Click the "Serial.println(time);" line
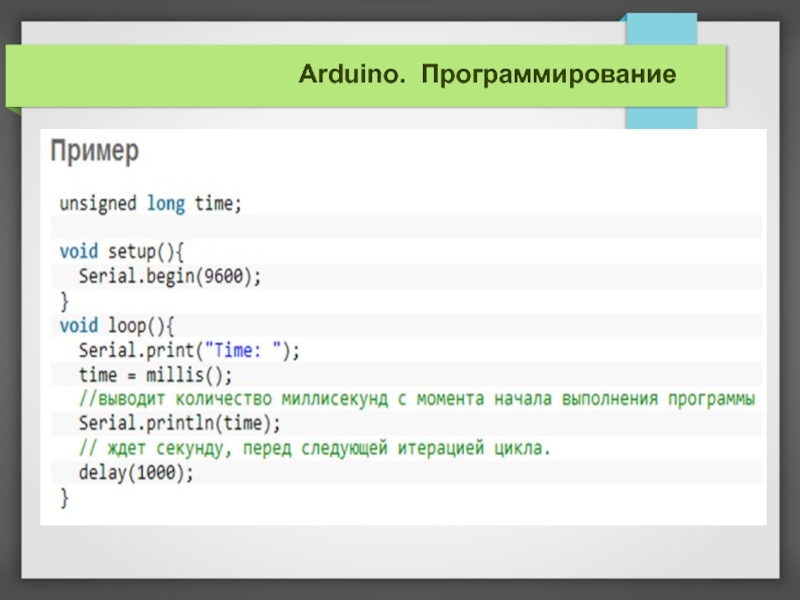This screenshot has width=800, height=600. click(179, 423)
